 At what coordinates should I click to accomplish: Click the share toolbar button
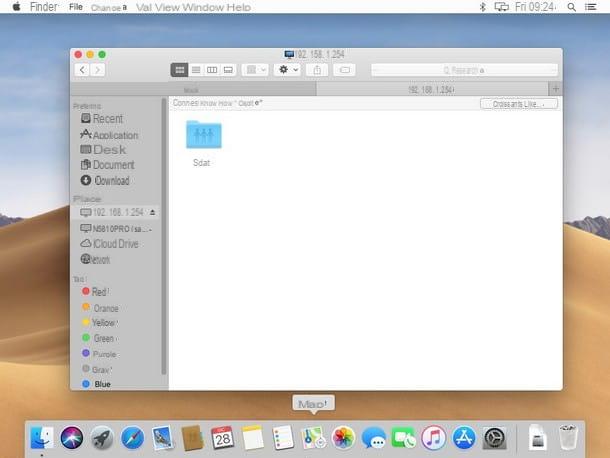pyautogui.click(x=317, y=70)
